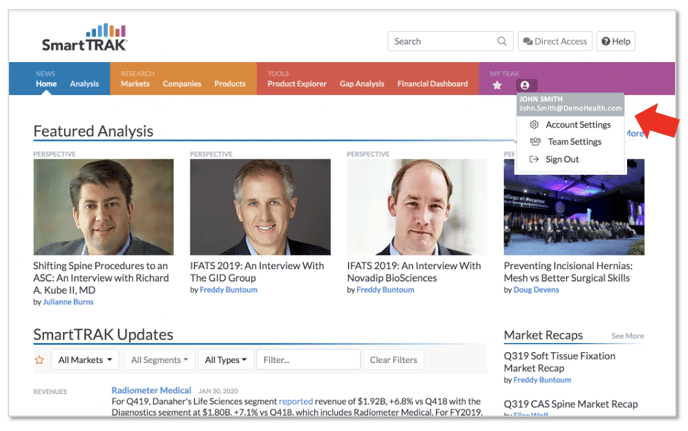Open the Products tab

(230, 84)
